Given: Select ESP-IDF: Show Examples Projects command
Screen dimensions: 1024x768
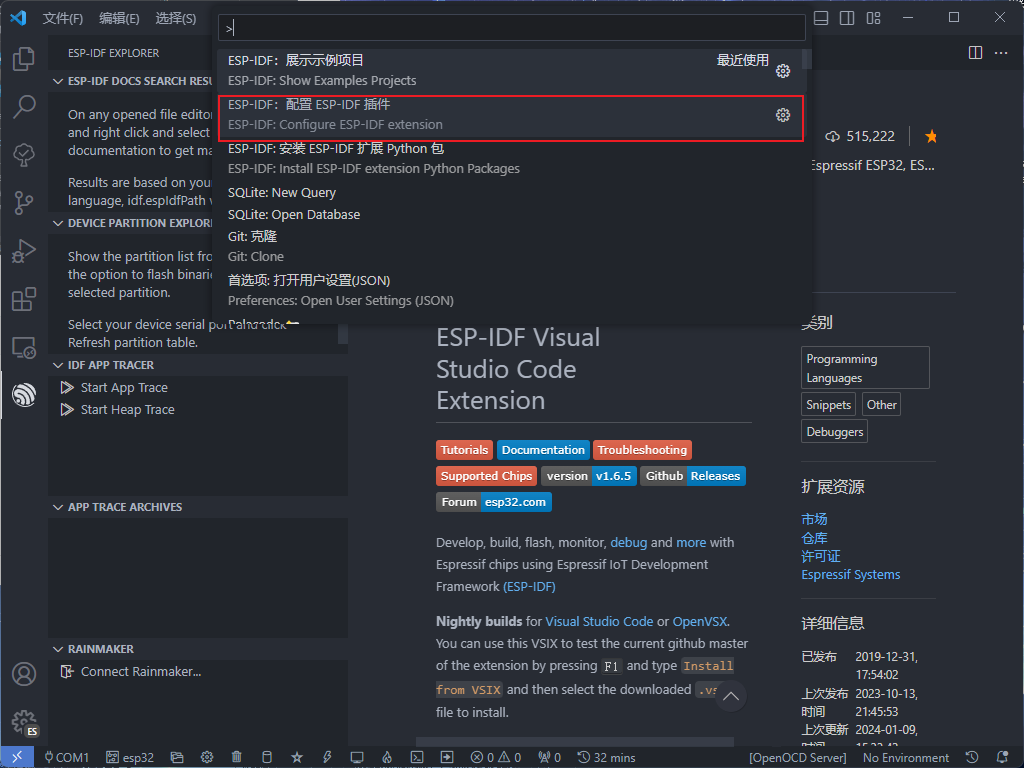Looking at the screenshot, I should click(x=512, y=71).
